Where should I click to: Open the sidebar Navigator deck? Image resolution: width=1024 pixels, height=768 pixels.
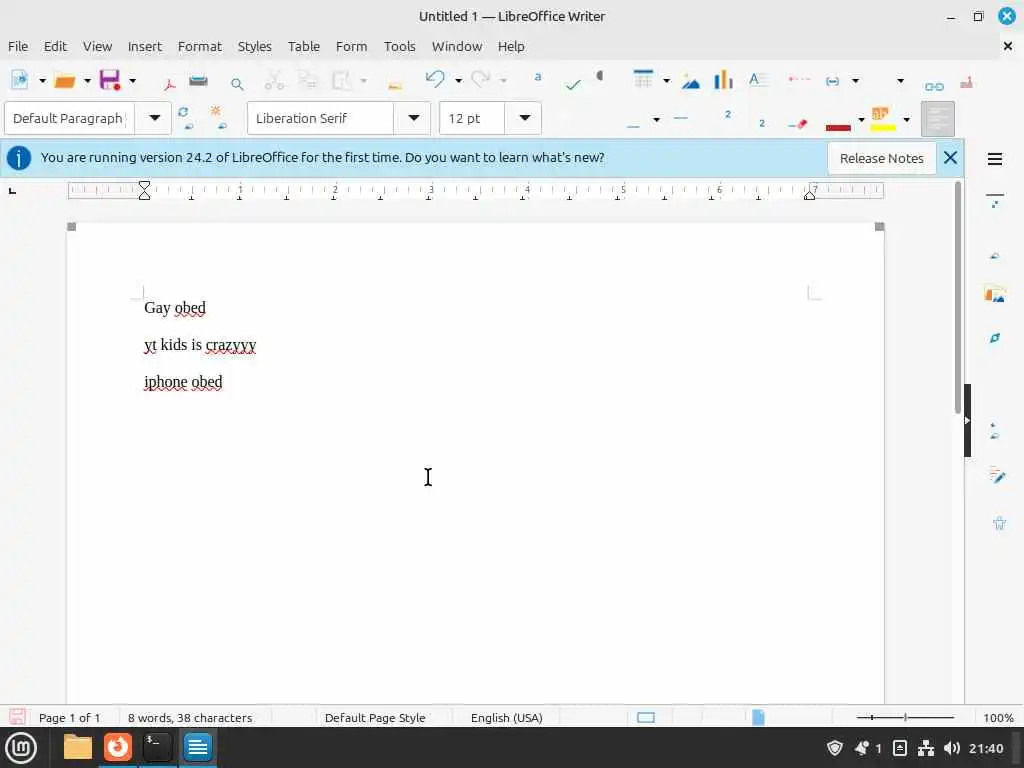(x=994, y=338)
